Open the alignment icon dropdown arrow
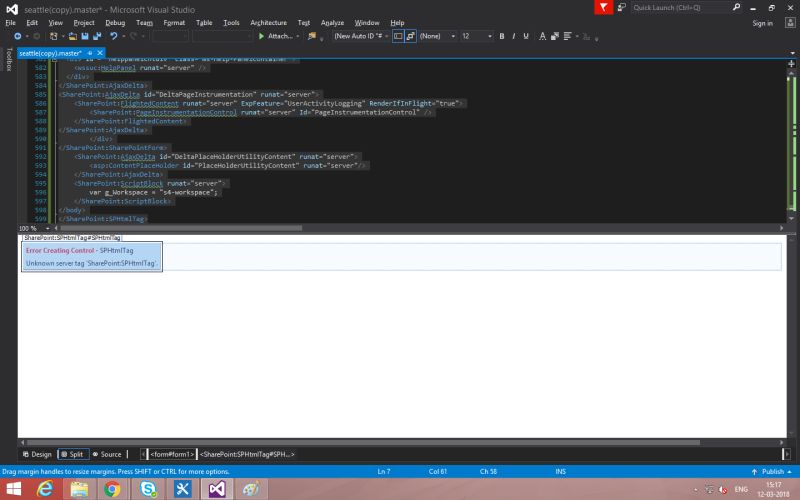Viewport: 800px width, 500px height. click(x=577, y=36)
